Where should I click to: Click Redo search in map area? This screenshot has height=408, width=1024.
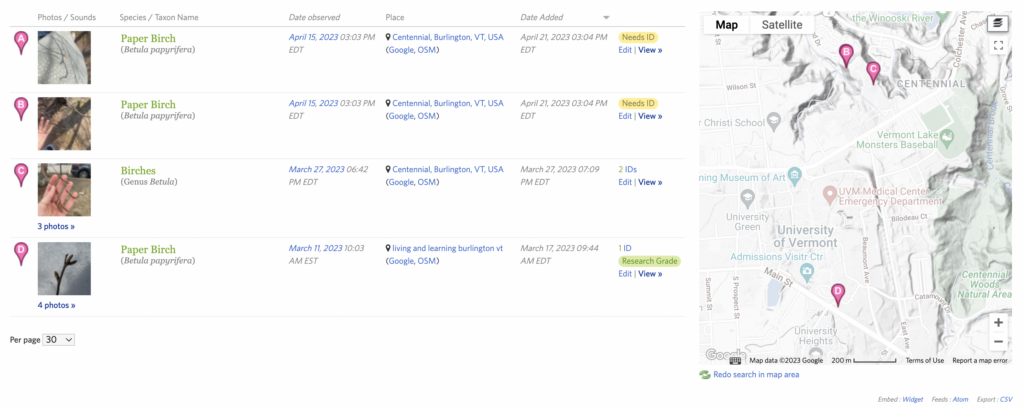(755, 374)
